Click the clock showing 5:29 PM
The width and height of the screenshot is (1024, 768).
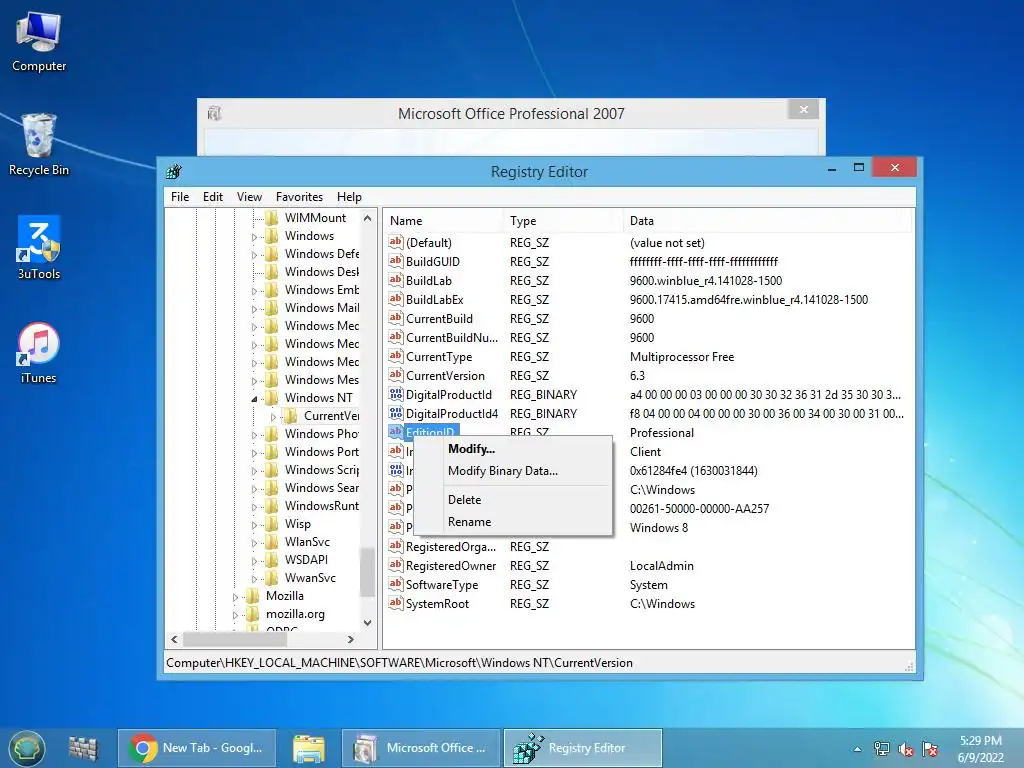(x=980, y=741)
